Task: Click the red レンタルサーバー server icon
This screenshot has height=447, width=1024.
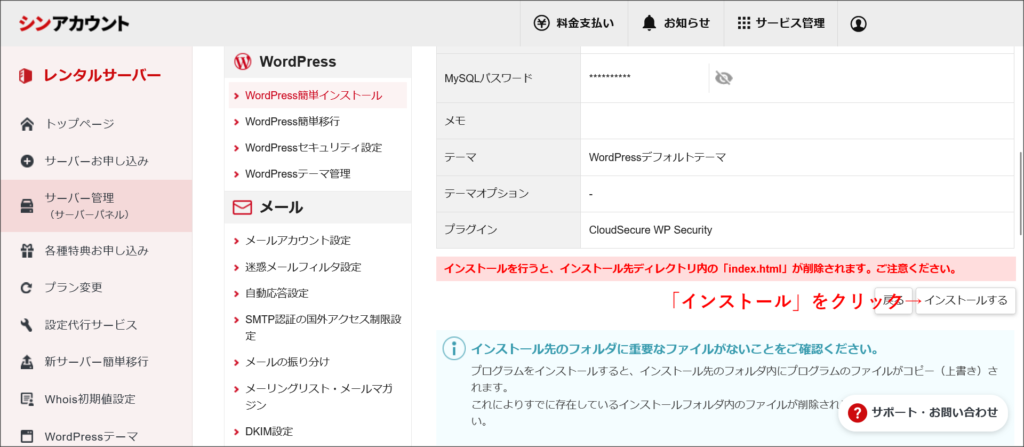Action: (26, 76)
